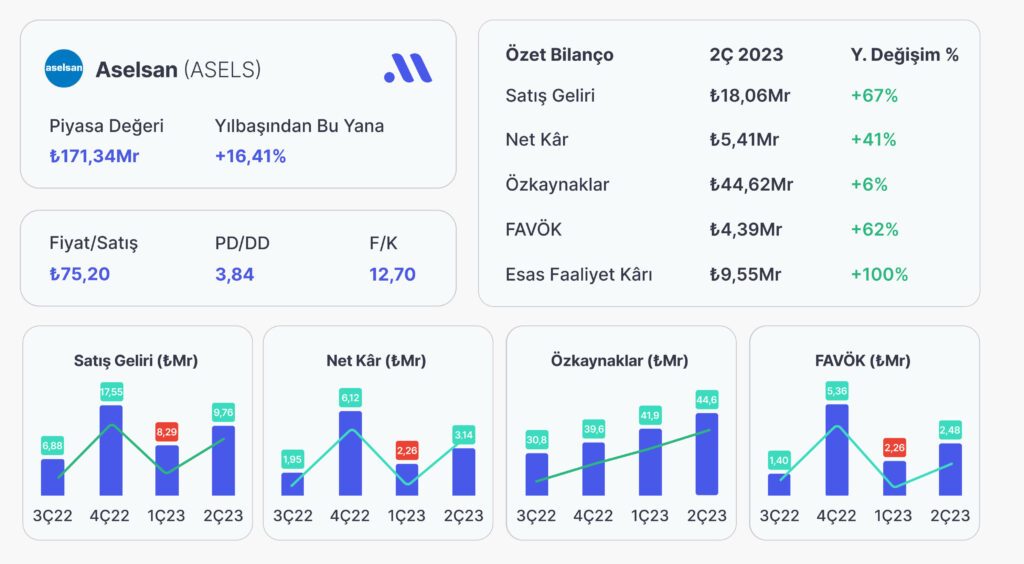Click the Net Kâr (₺Mr) chart title

coord(376,361)
